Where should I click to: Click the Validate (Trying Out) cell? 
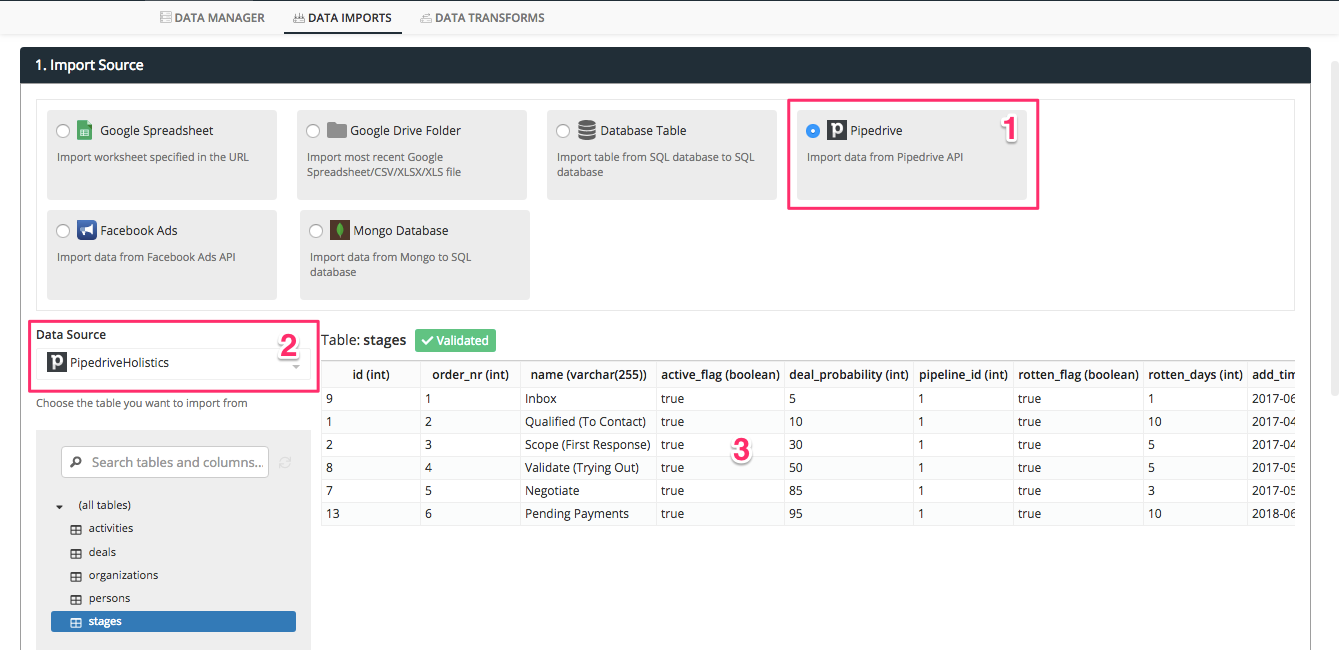[x=589, y=467]
